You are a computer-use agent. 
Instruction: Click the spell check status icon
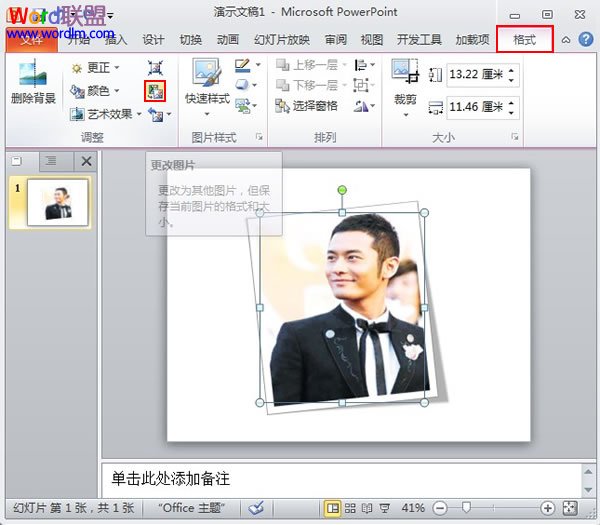coord(256,508)
